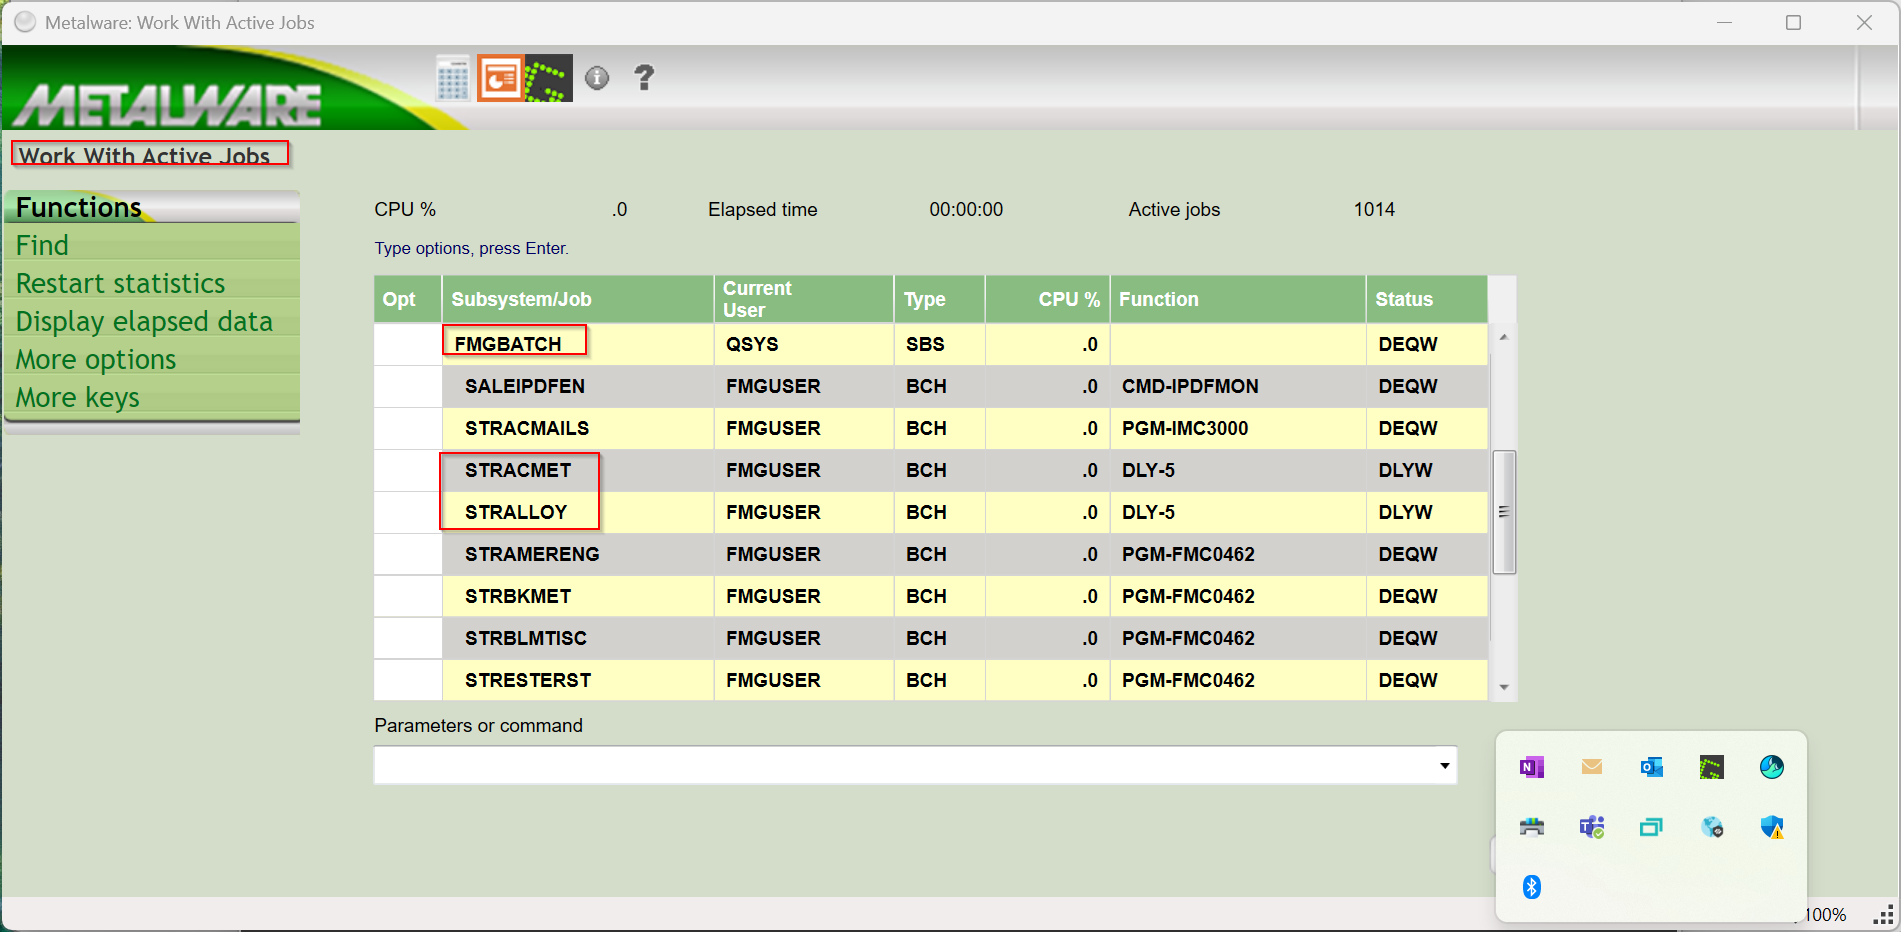Click the Status column header

pyautogui.click(x=1427, y=299)
